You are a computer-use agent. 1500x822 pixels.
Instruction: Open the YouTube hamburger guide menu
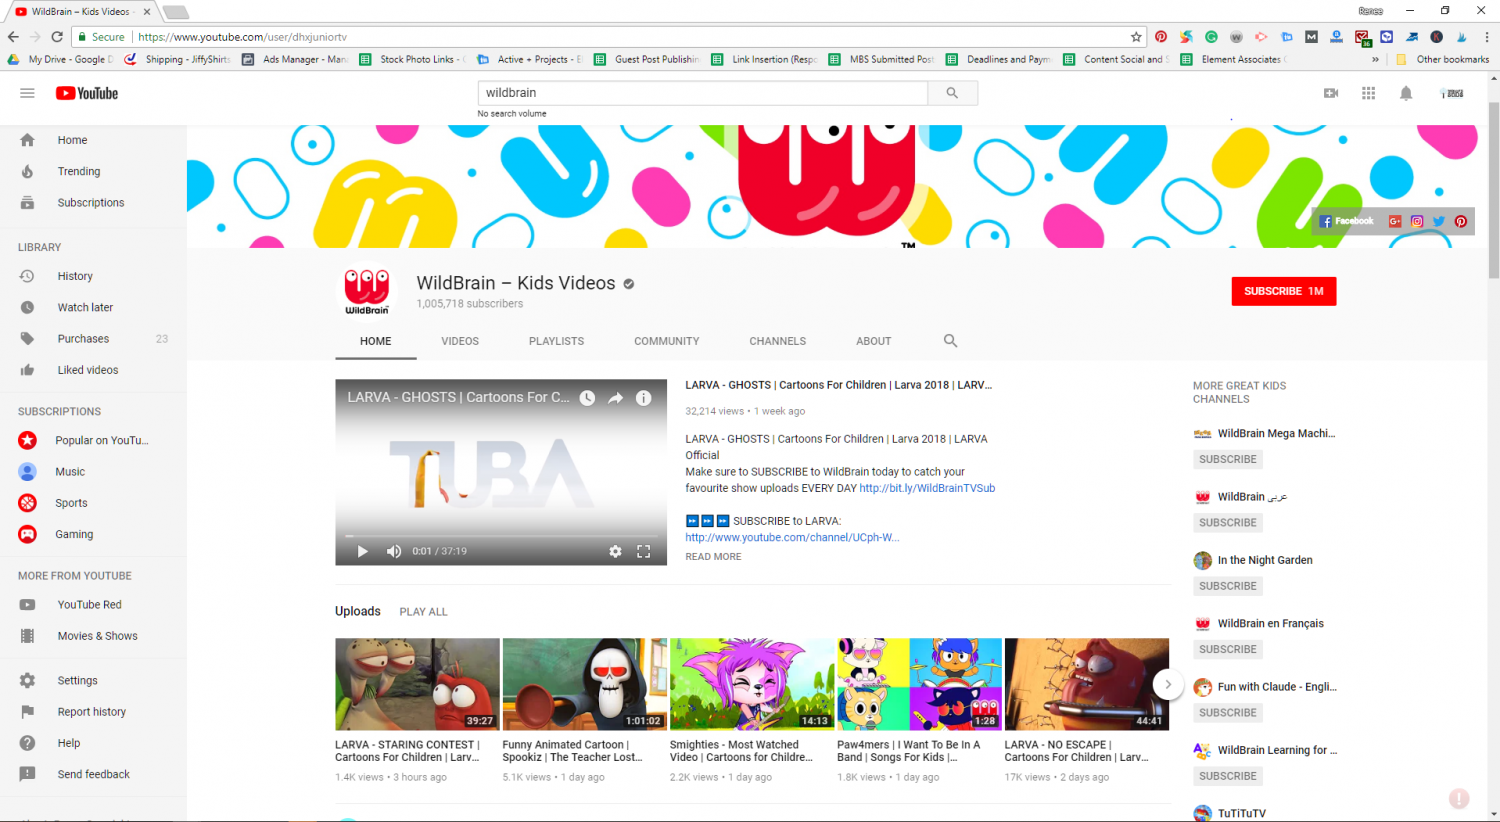27,93
